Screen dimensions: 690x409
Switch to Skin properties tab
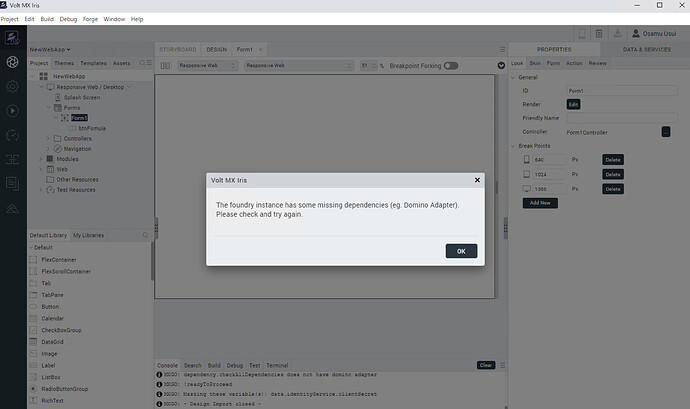(x=535, y=63)
